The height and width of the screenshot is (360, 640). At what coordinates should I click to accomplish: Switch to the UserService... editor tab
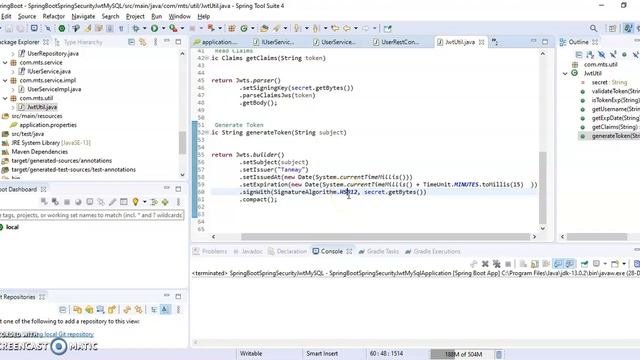pos(335,42)
